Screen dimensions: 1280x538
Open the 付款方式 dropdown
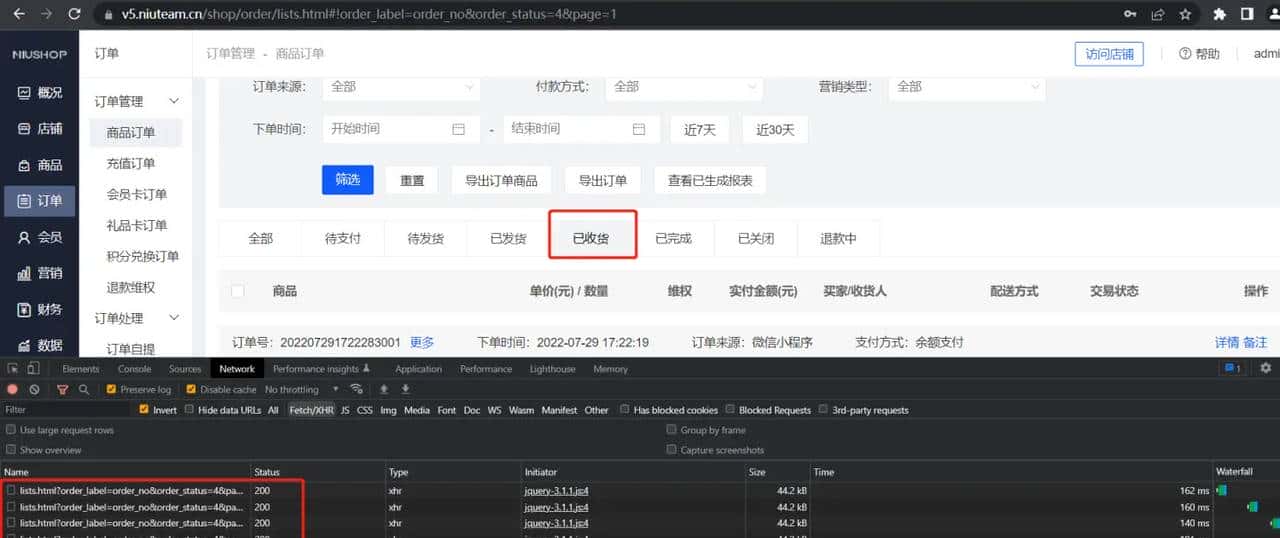pyautogui.click(x=684, y=87)
